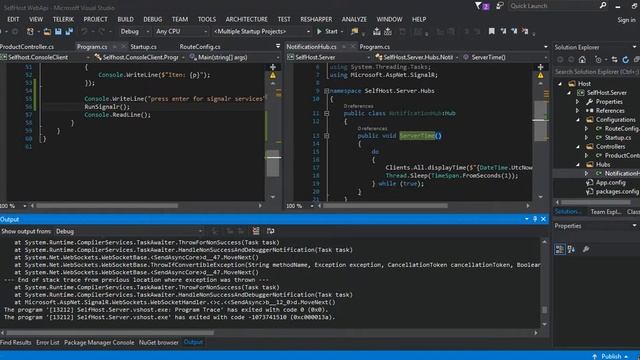Collapse the namespace SelfHost.Server.Hubs outline toggle
The image size is (640, 360).
(327, 91)
